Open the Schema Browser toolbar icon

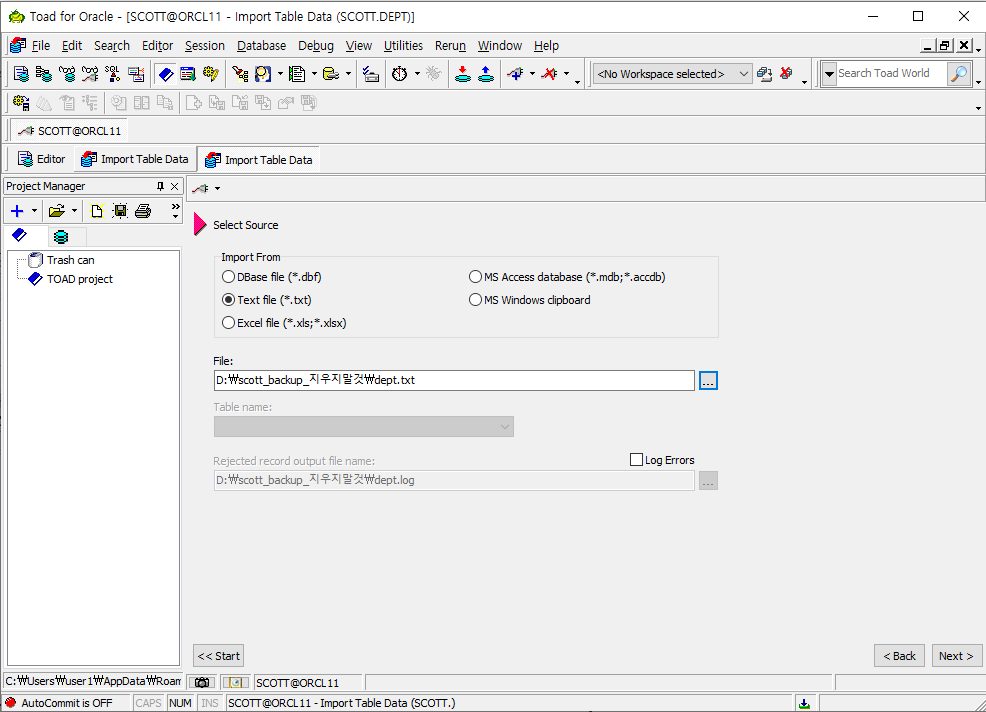coord(44,74)
